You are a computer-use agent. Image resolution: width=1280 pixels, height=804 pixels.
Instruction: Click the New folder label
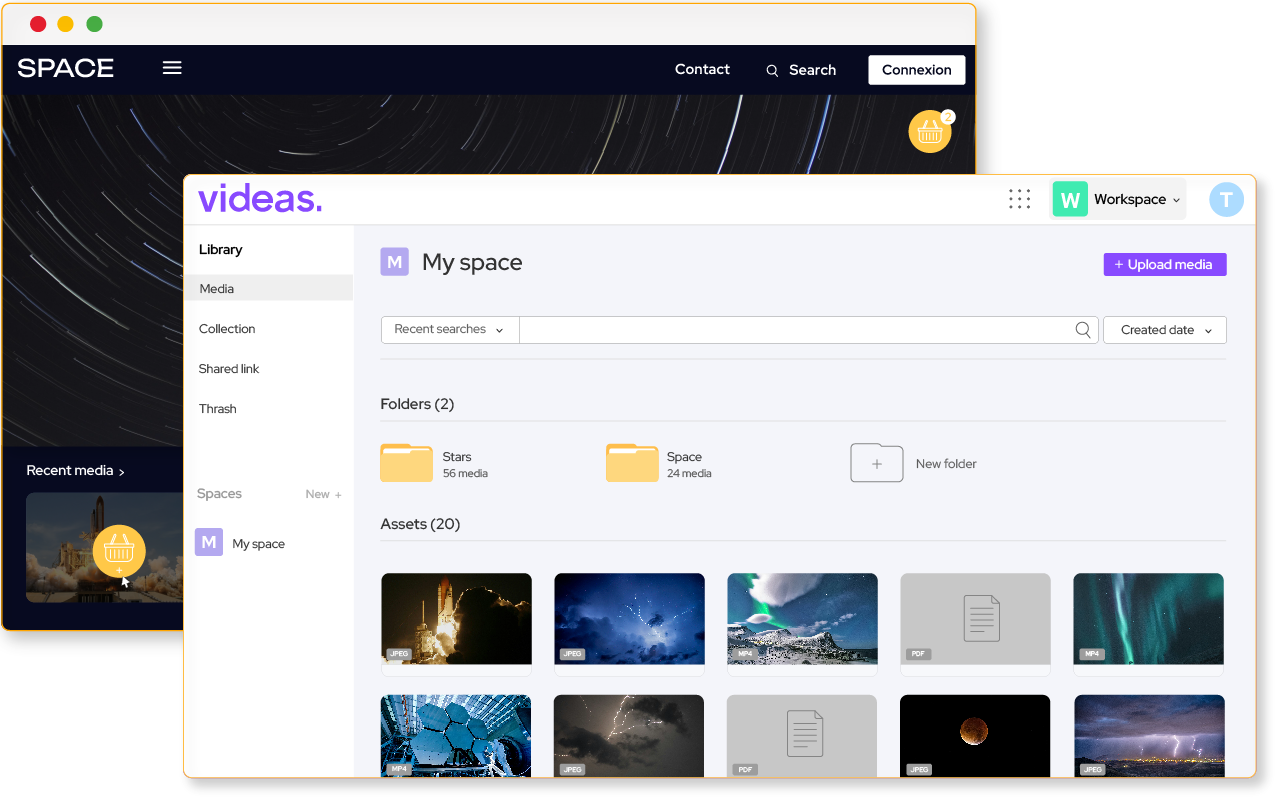click(x=946, y=464)
